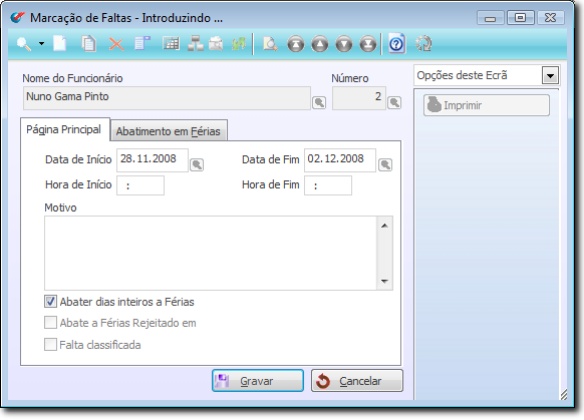Jump to first record arrow icon
This screenshot has height=420, width=584.
(x=295, y=44)
